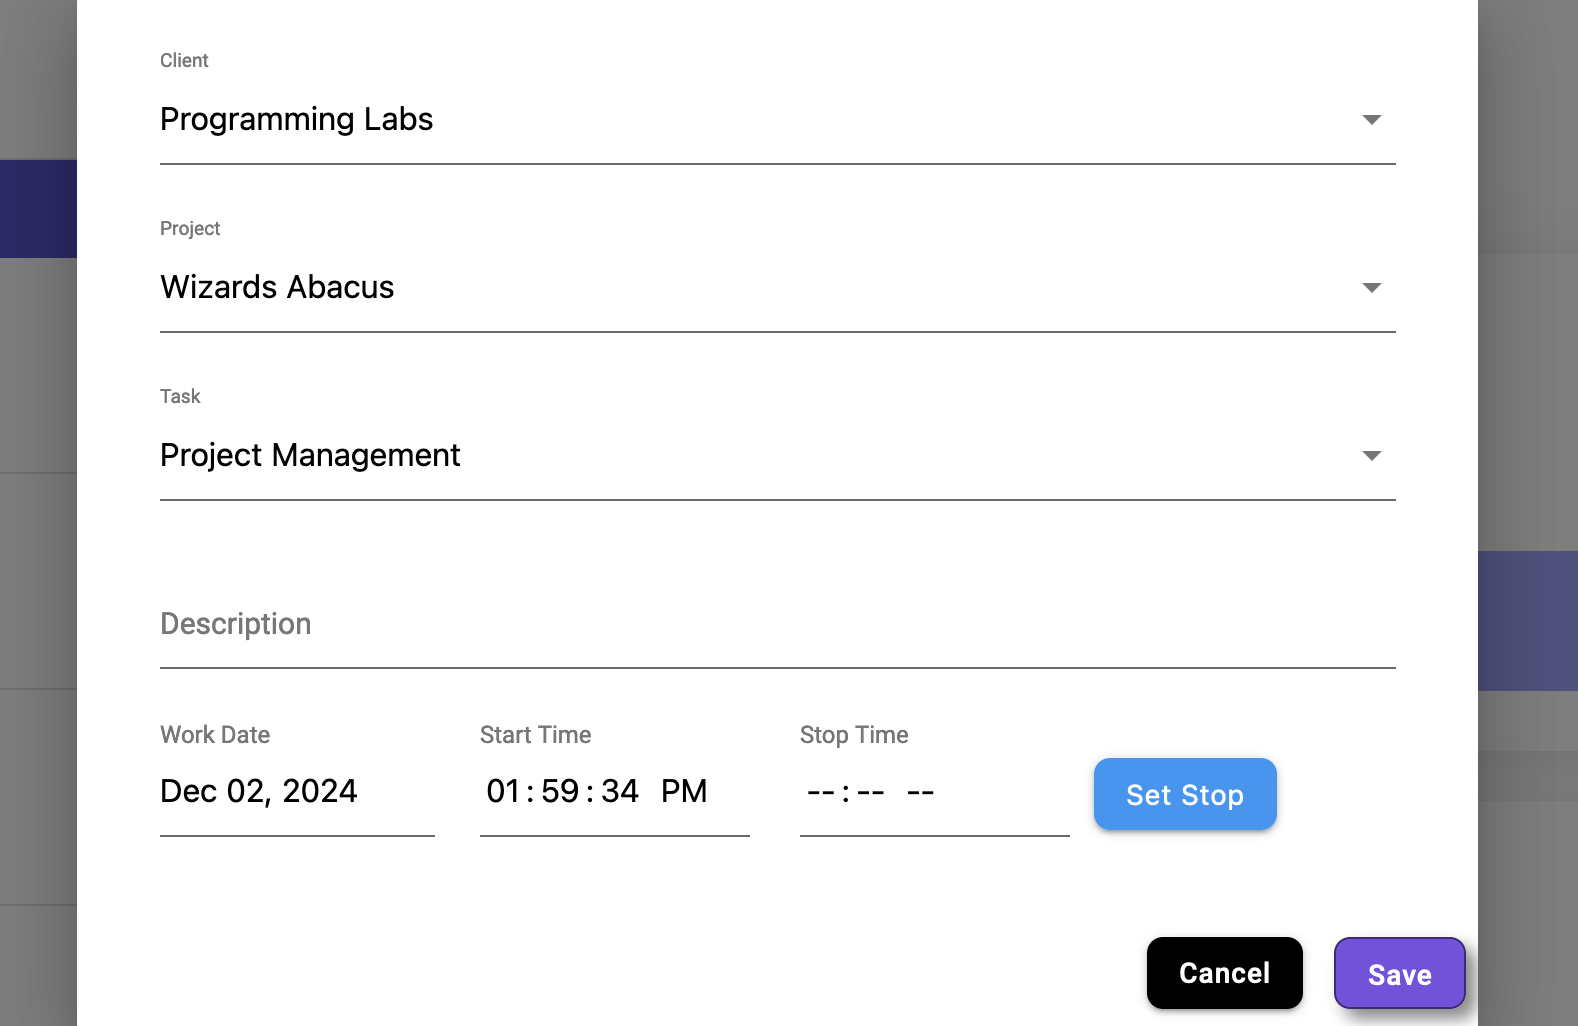Click the 'Wizards Abacus' project value
This screenshot has width=1578, height=1026.
[x=277, y=288]
